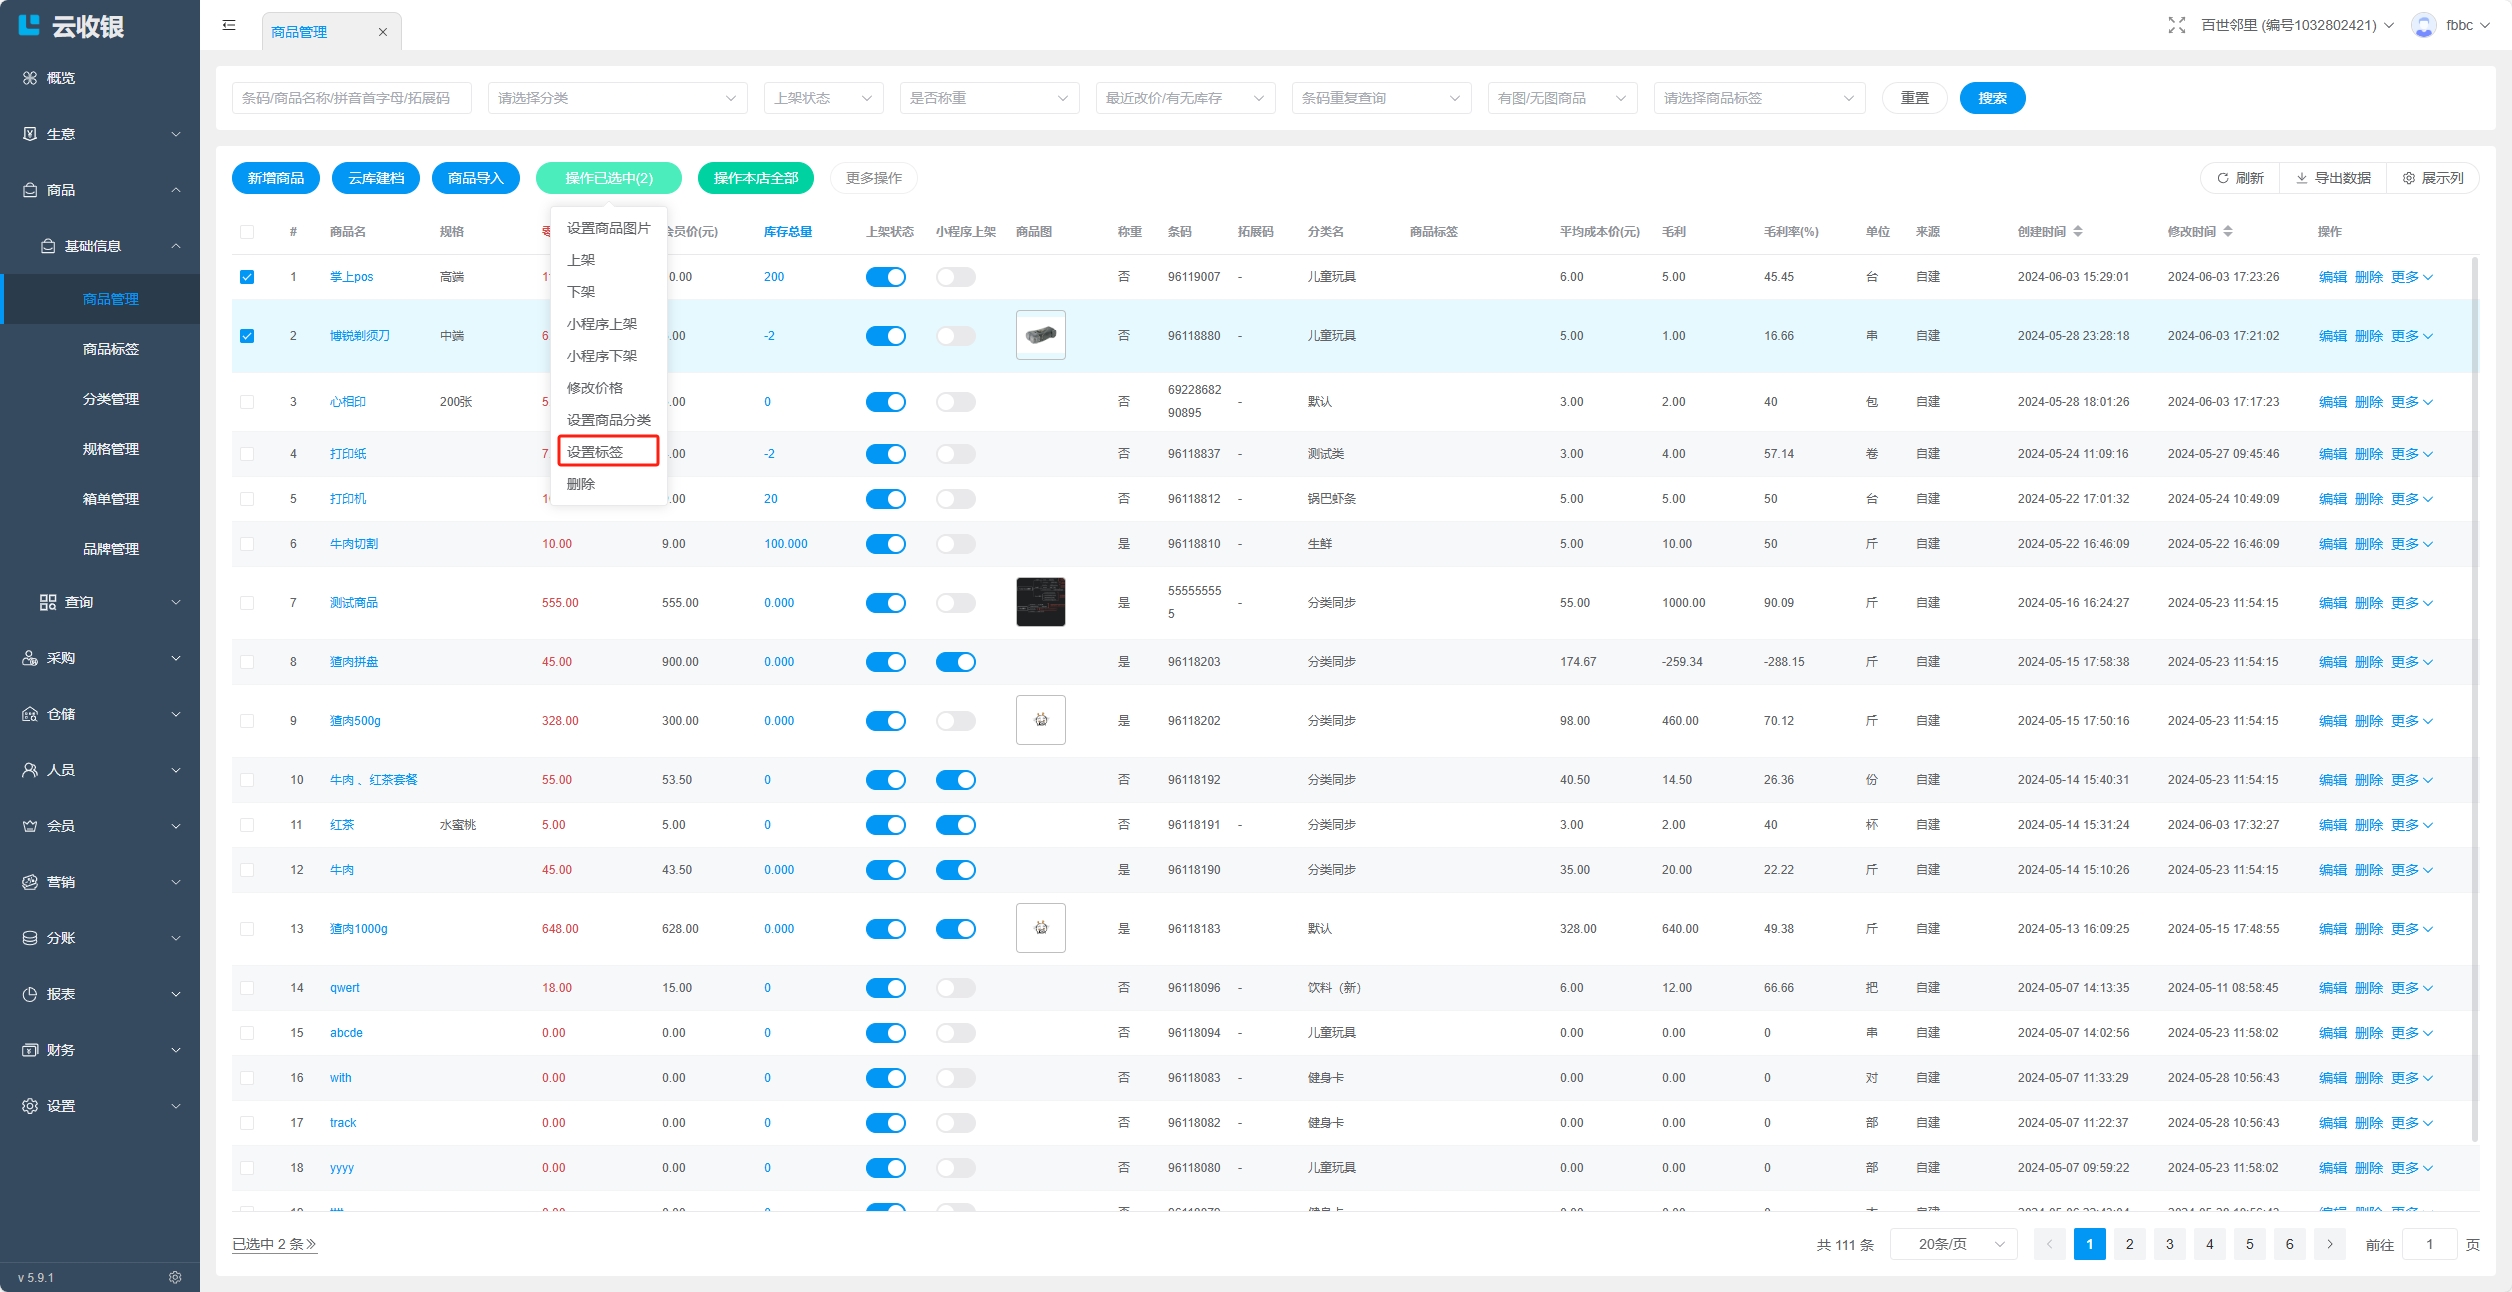The width and height of the screenshot is (2512, 1292).
Task: Open the 请选择分类 category dropdown
Action: pos(617,98)
